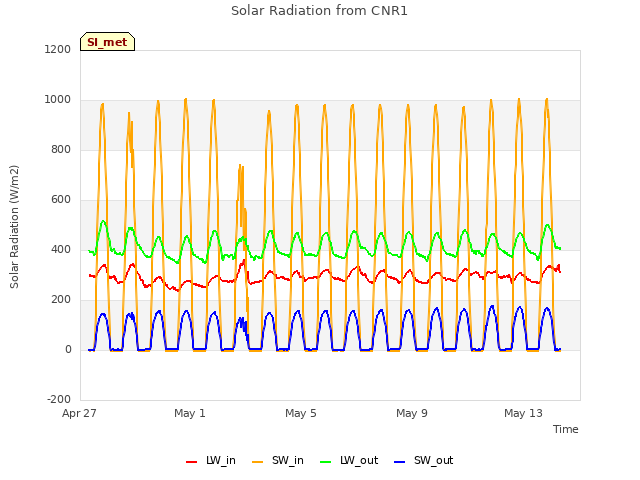Screen dimensions: 640x480
Task: Click the 600 y-axis tick label
Action: (x=61, y=200)
